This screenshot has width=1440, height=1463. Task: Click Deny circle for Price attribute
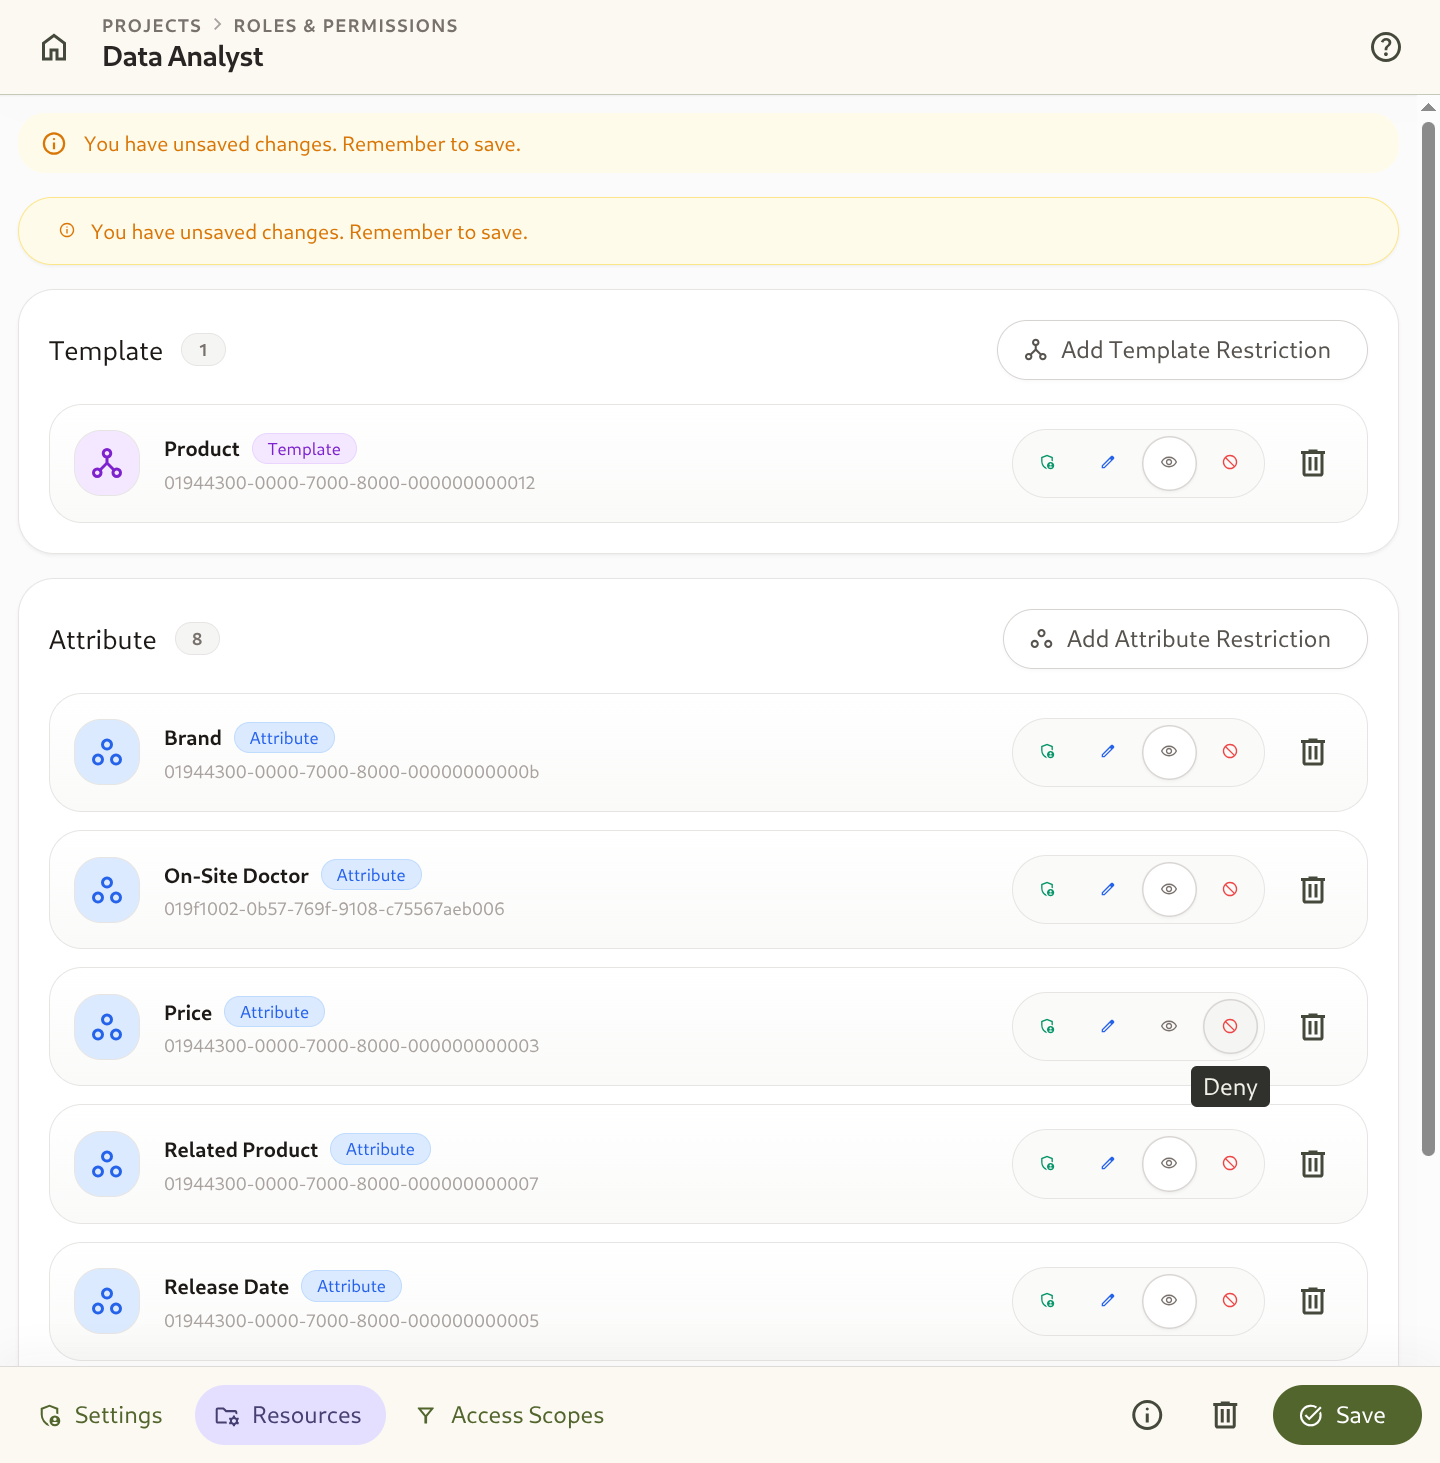tap(1230, 1026)
